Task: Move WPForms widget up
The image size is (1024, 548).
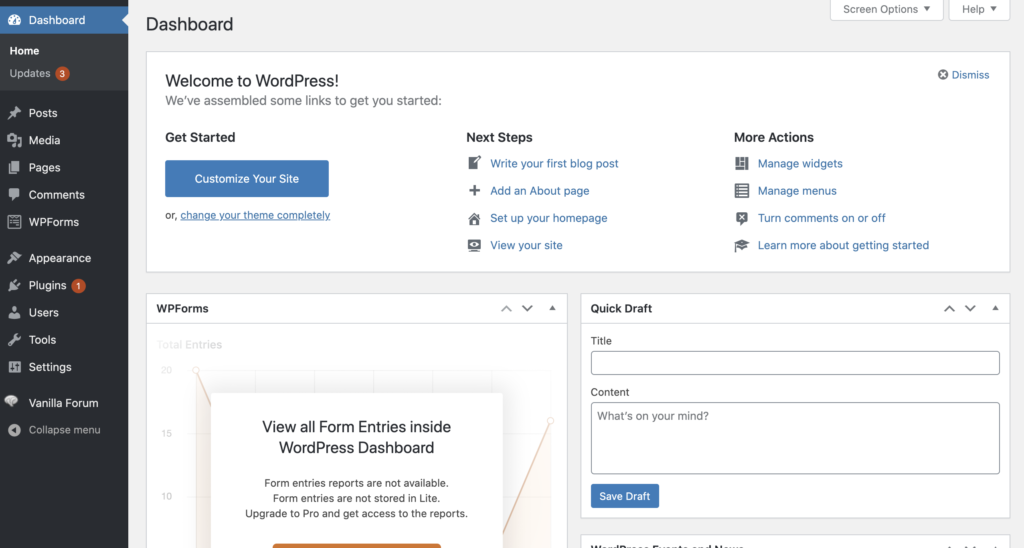Action: [506, 308]
